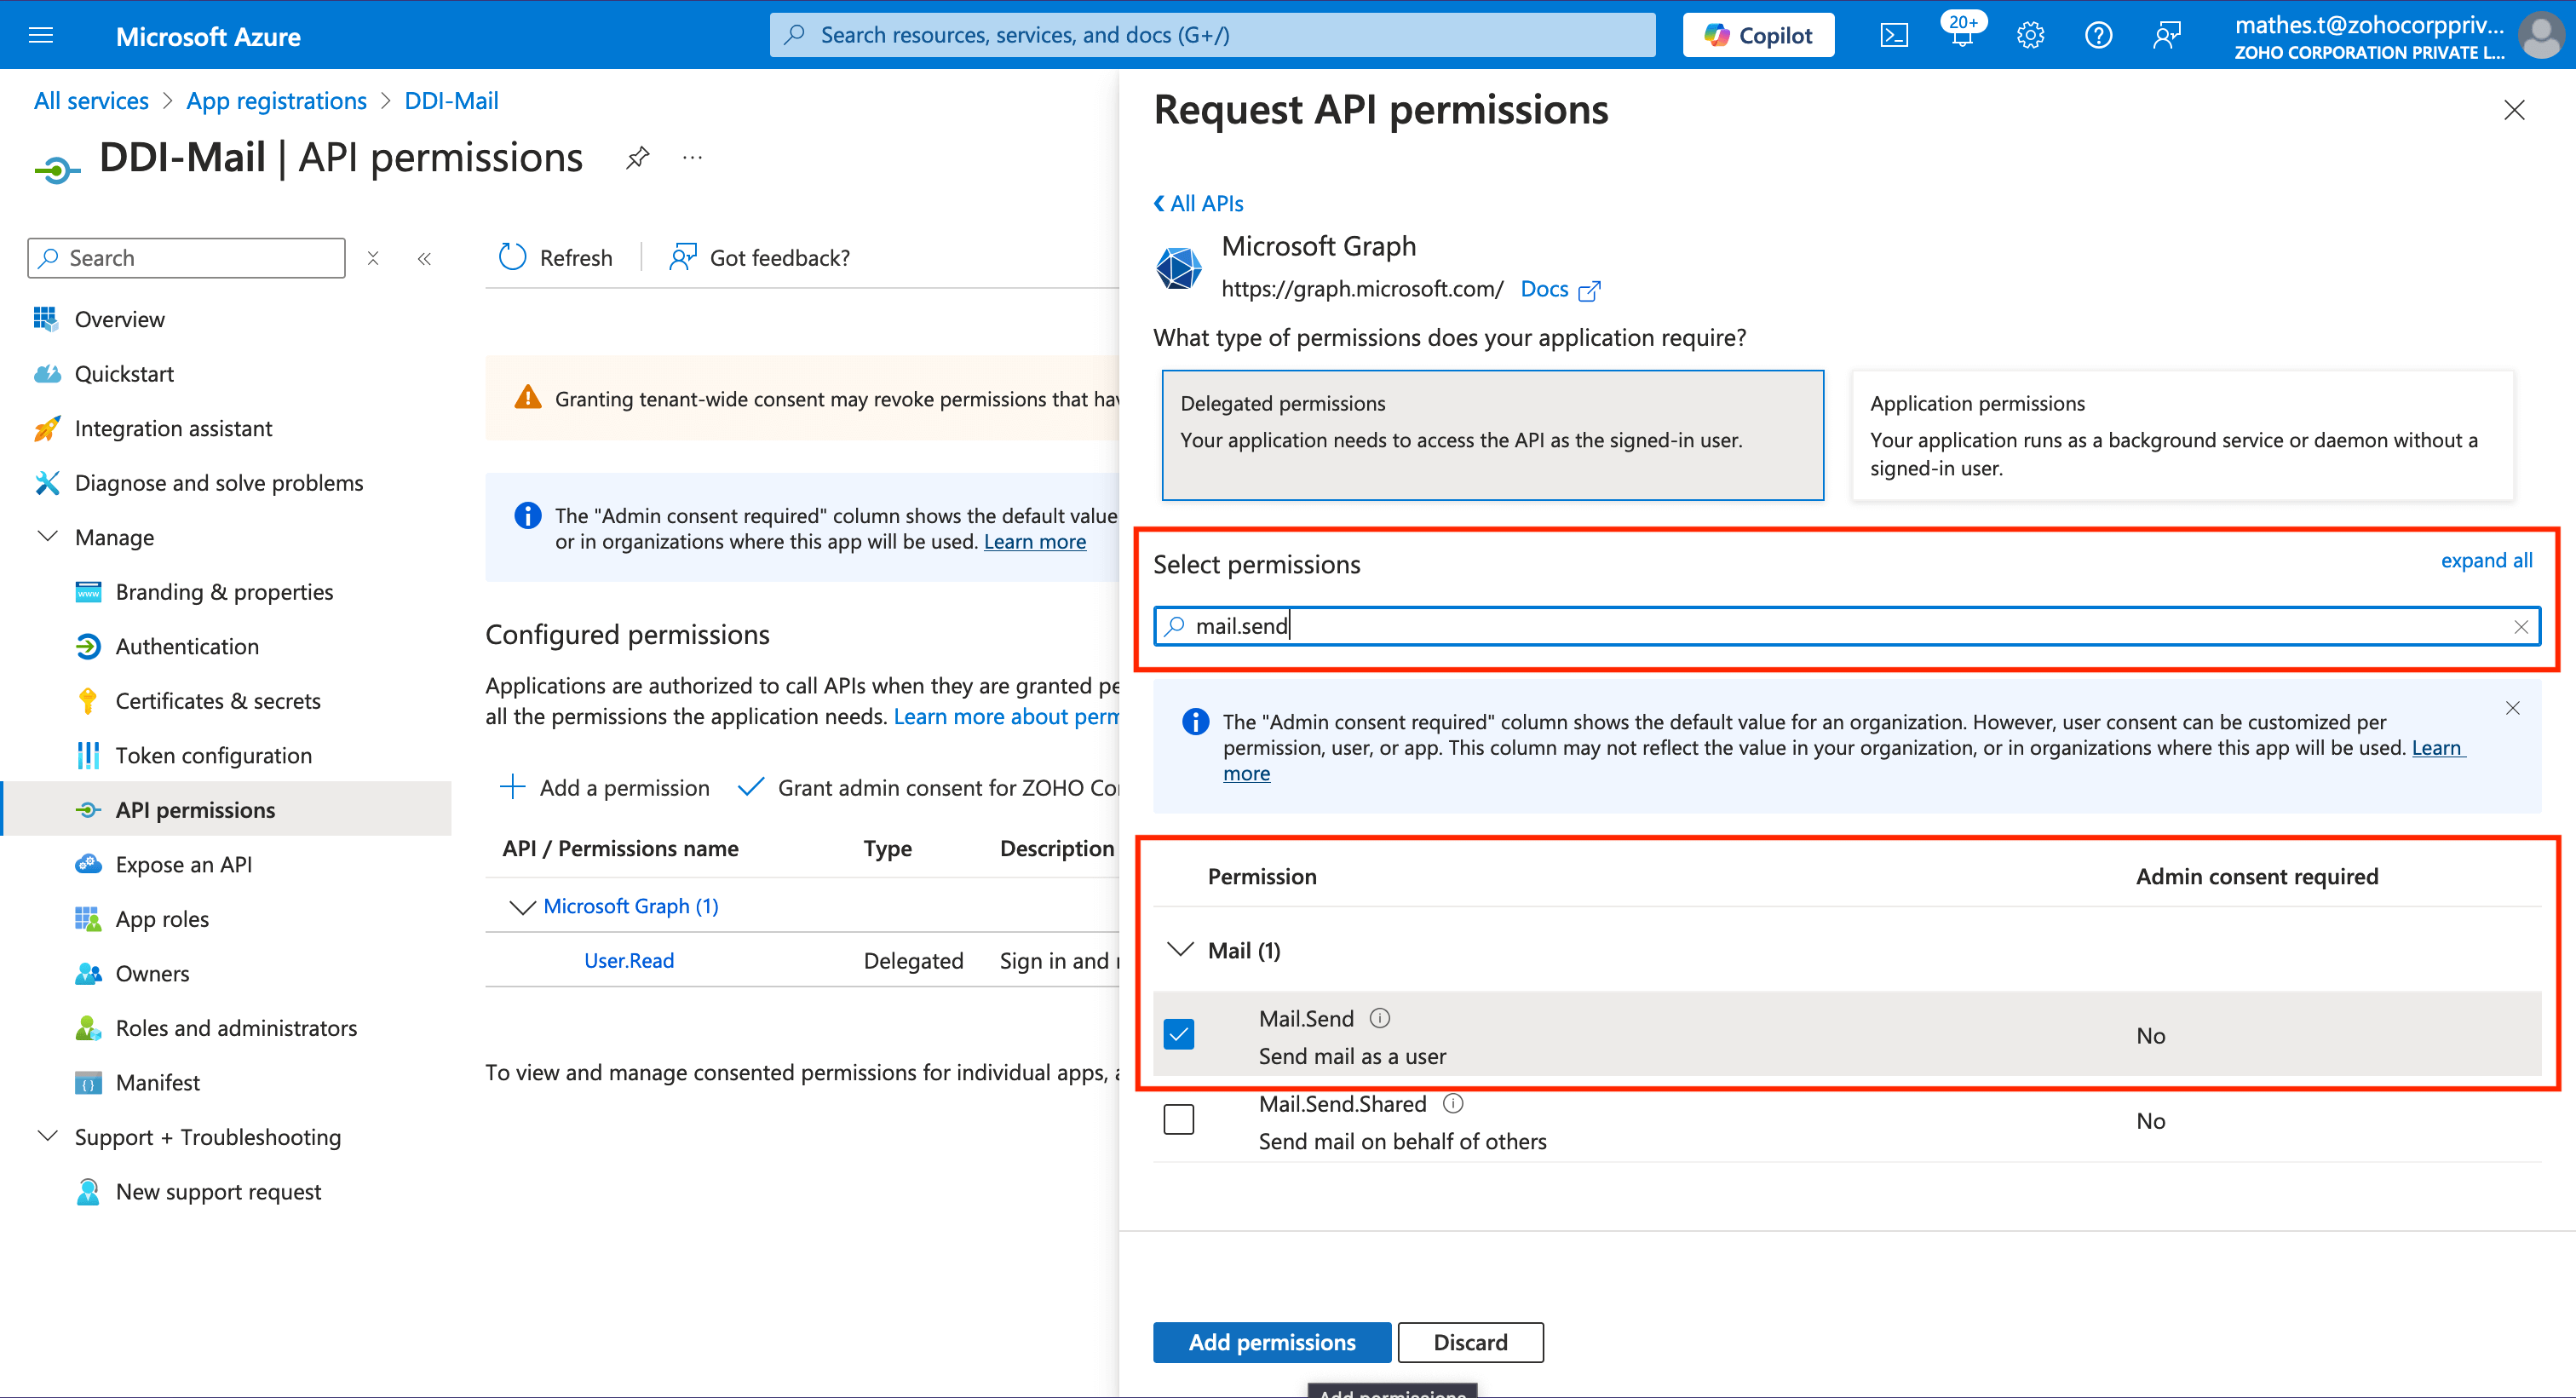Click the top Azure search bar
Viewport: 2576px width, 1398px height.
pos(1212,36)
